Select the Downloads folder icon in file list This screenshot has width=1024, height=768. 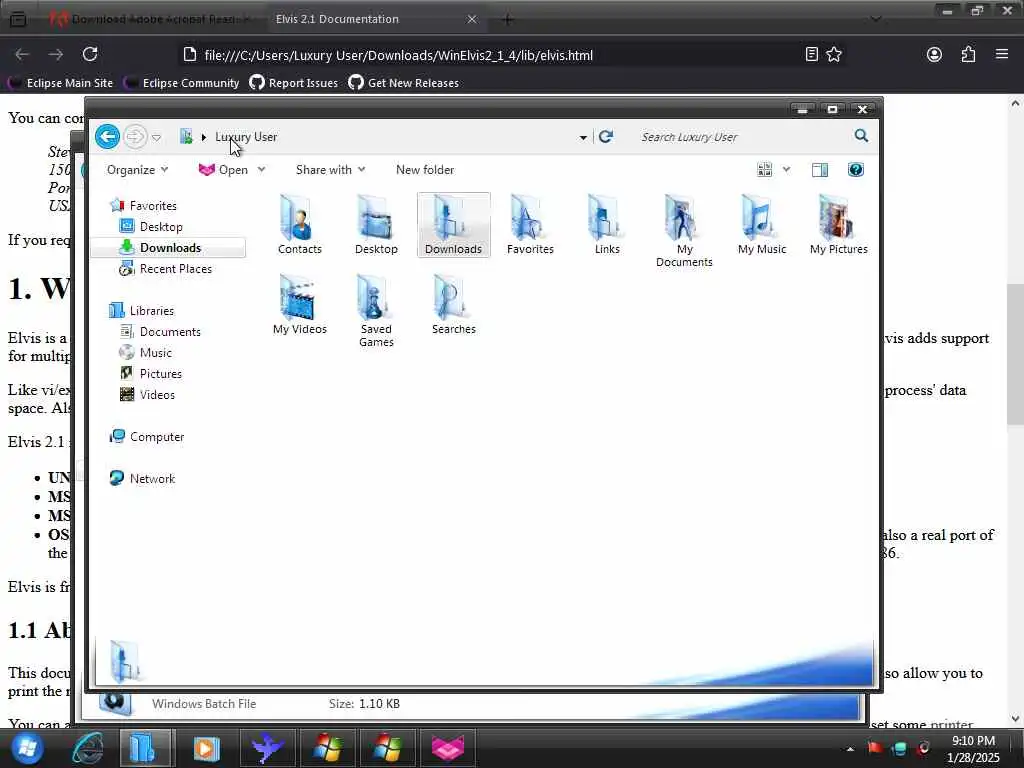[453, 225]
